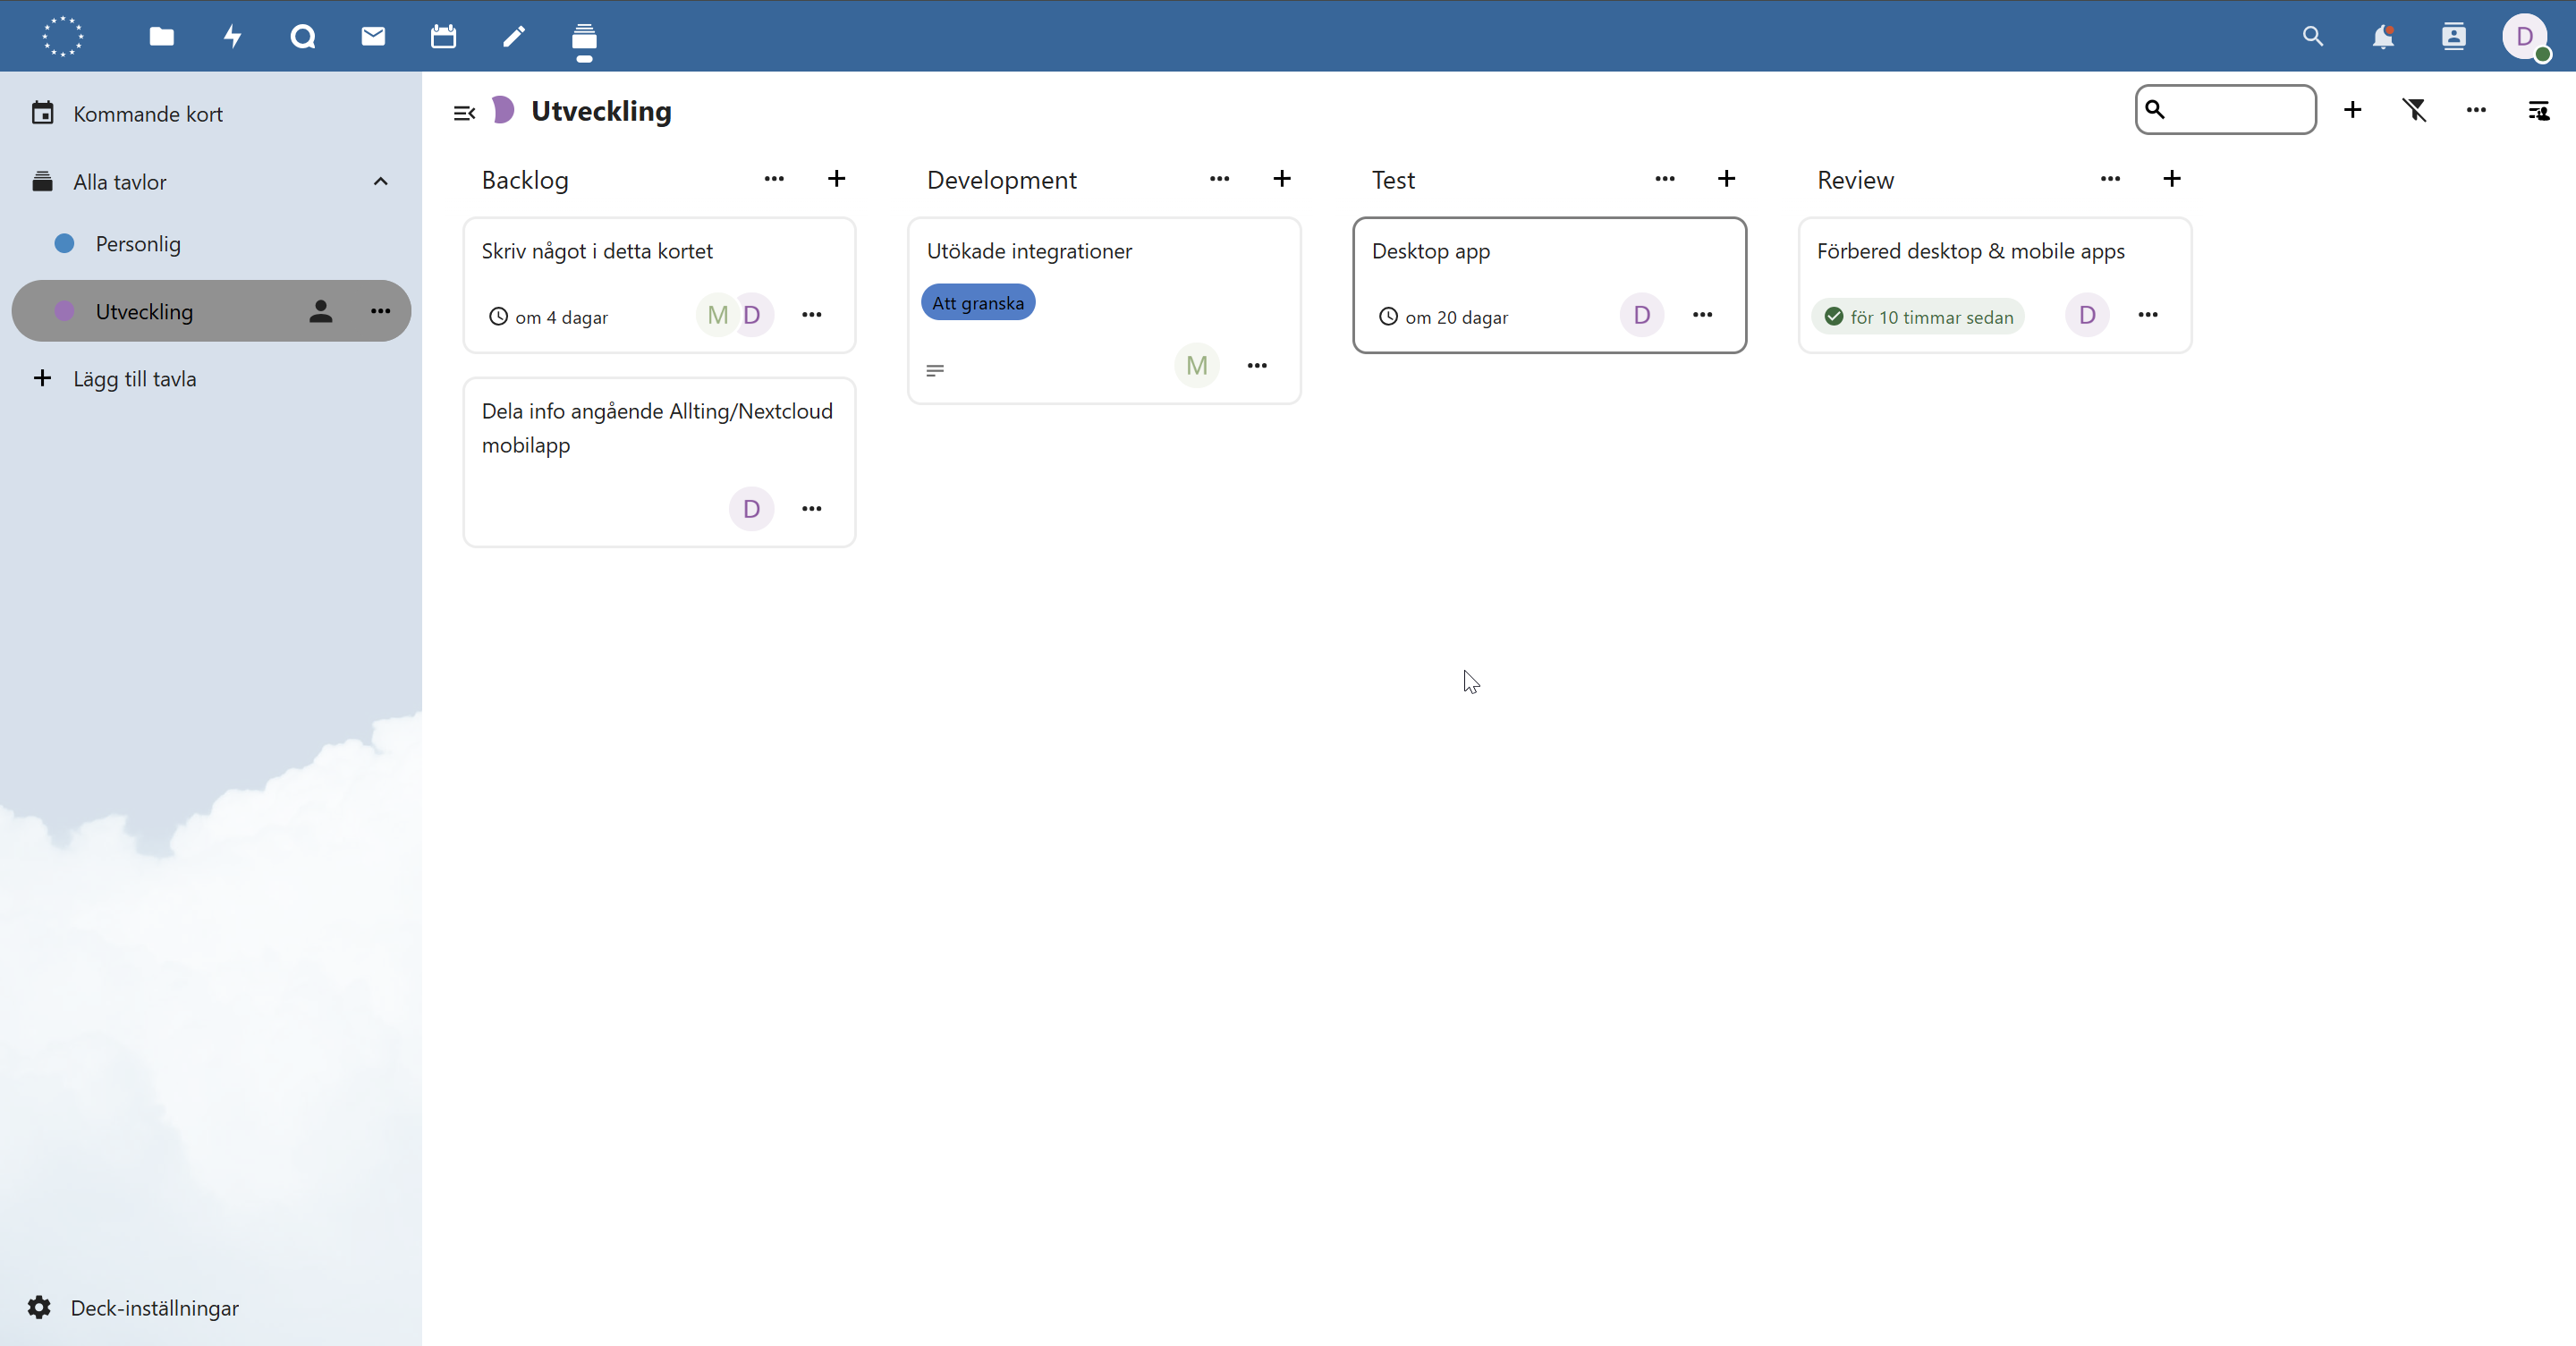Click Lägg till tavla
The height and width of the screenshot is (1346, 2576).
134,379
